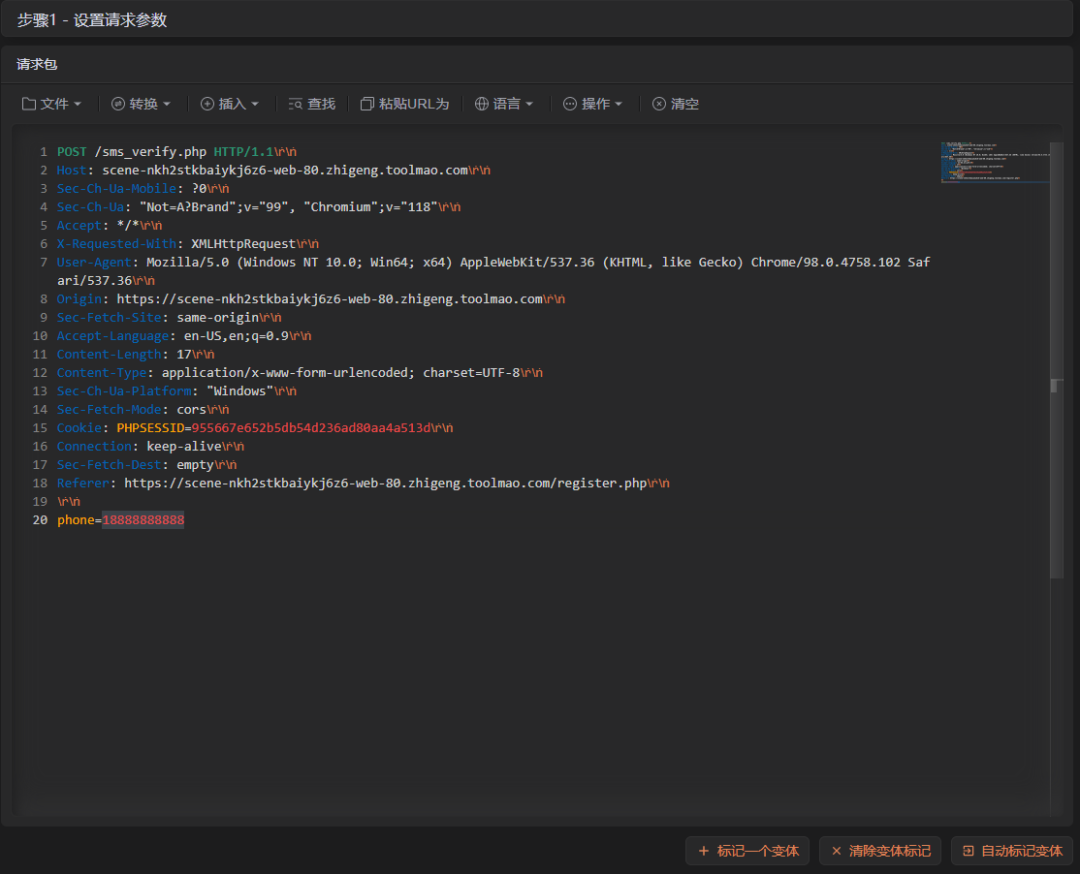The width and height of the screenshot is (1080, 874).
Task: Expand the 插入 dropdown arrow
Action: [x=255, y=104]
